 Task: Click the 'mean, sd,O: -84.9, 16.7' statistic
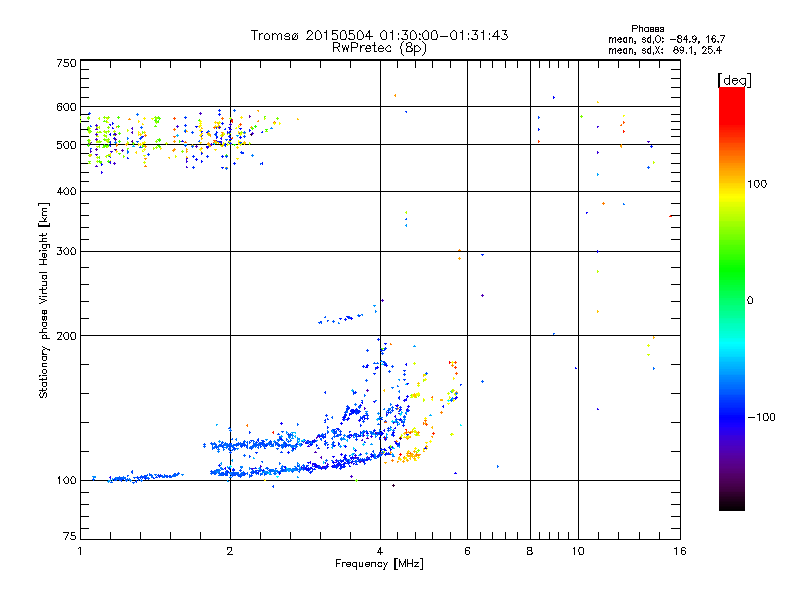666,39
